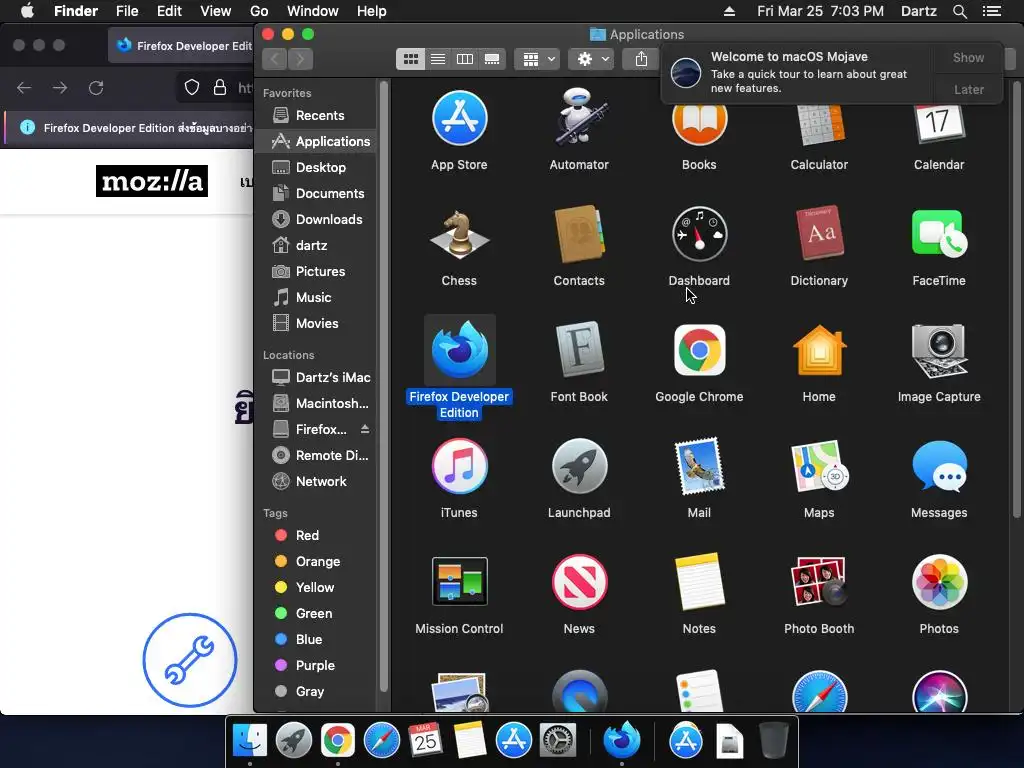Viewport: 1024px width, 768px height.
Task: Select the Mission Control application icon
Action: pos(459,581)
